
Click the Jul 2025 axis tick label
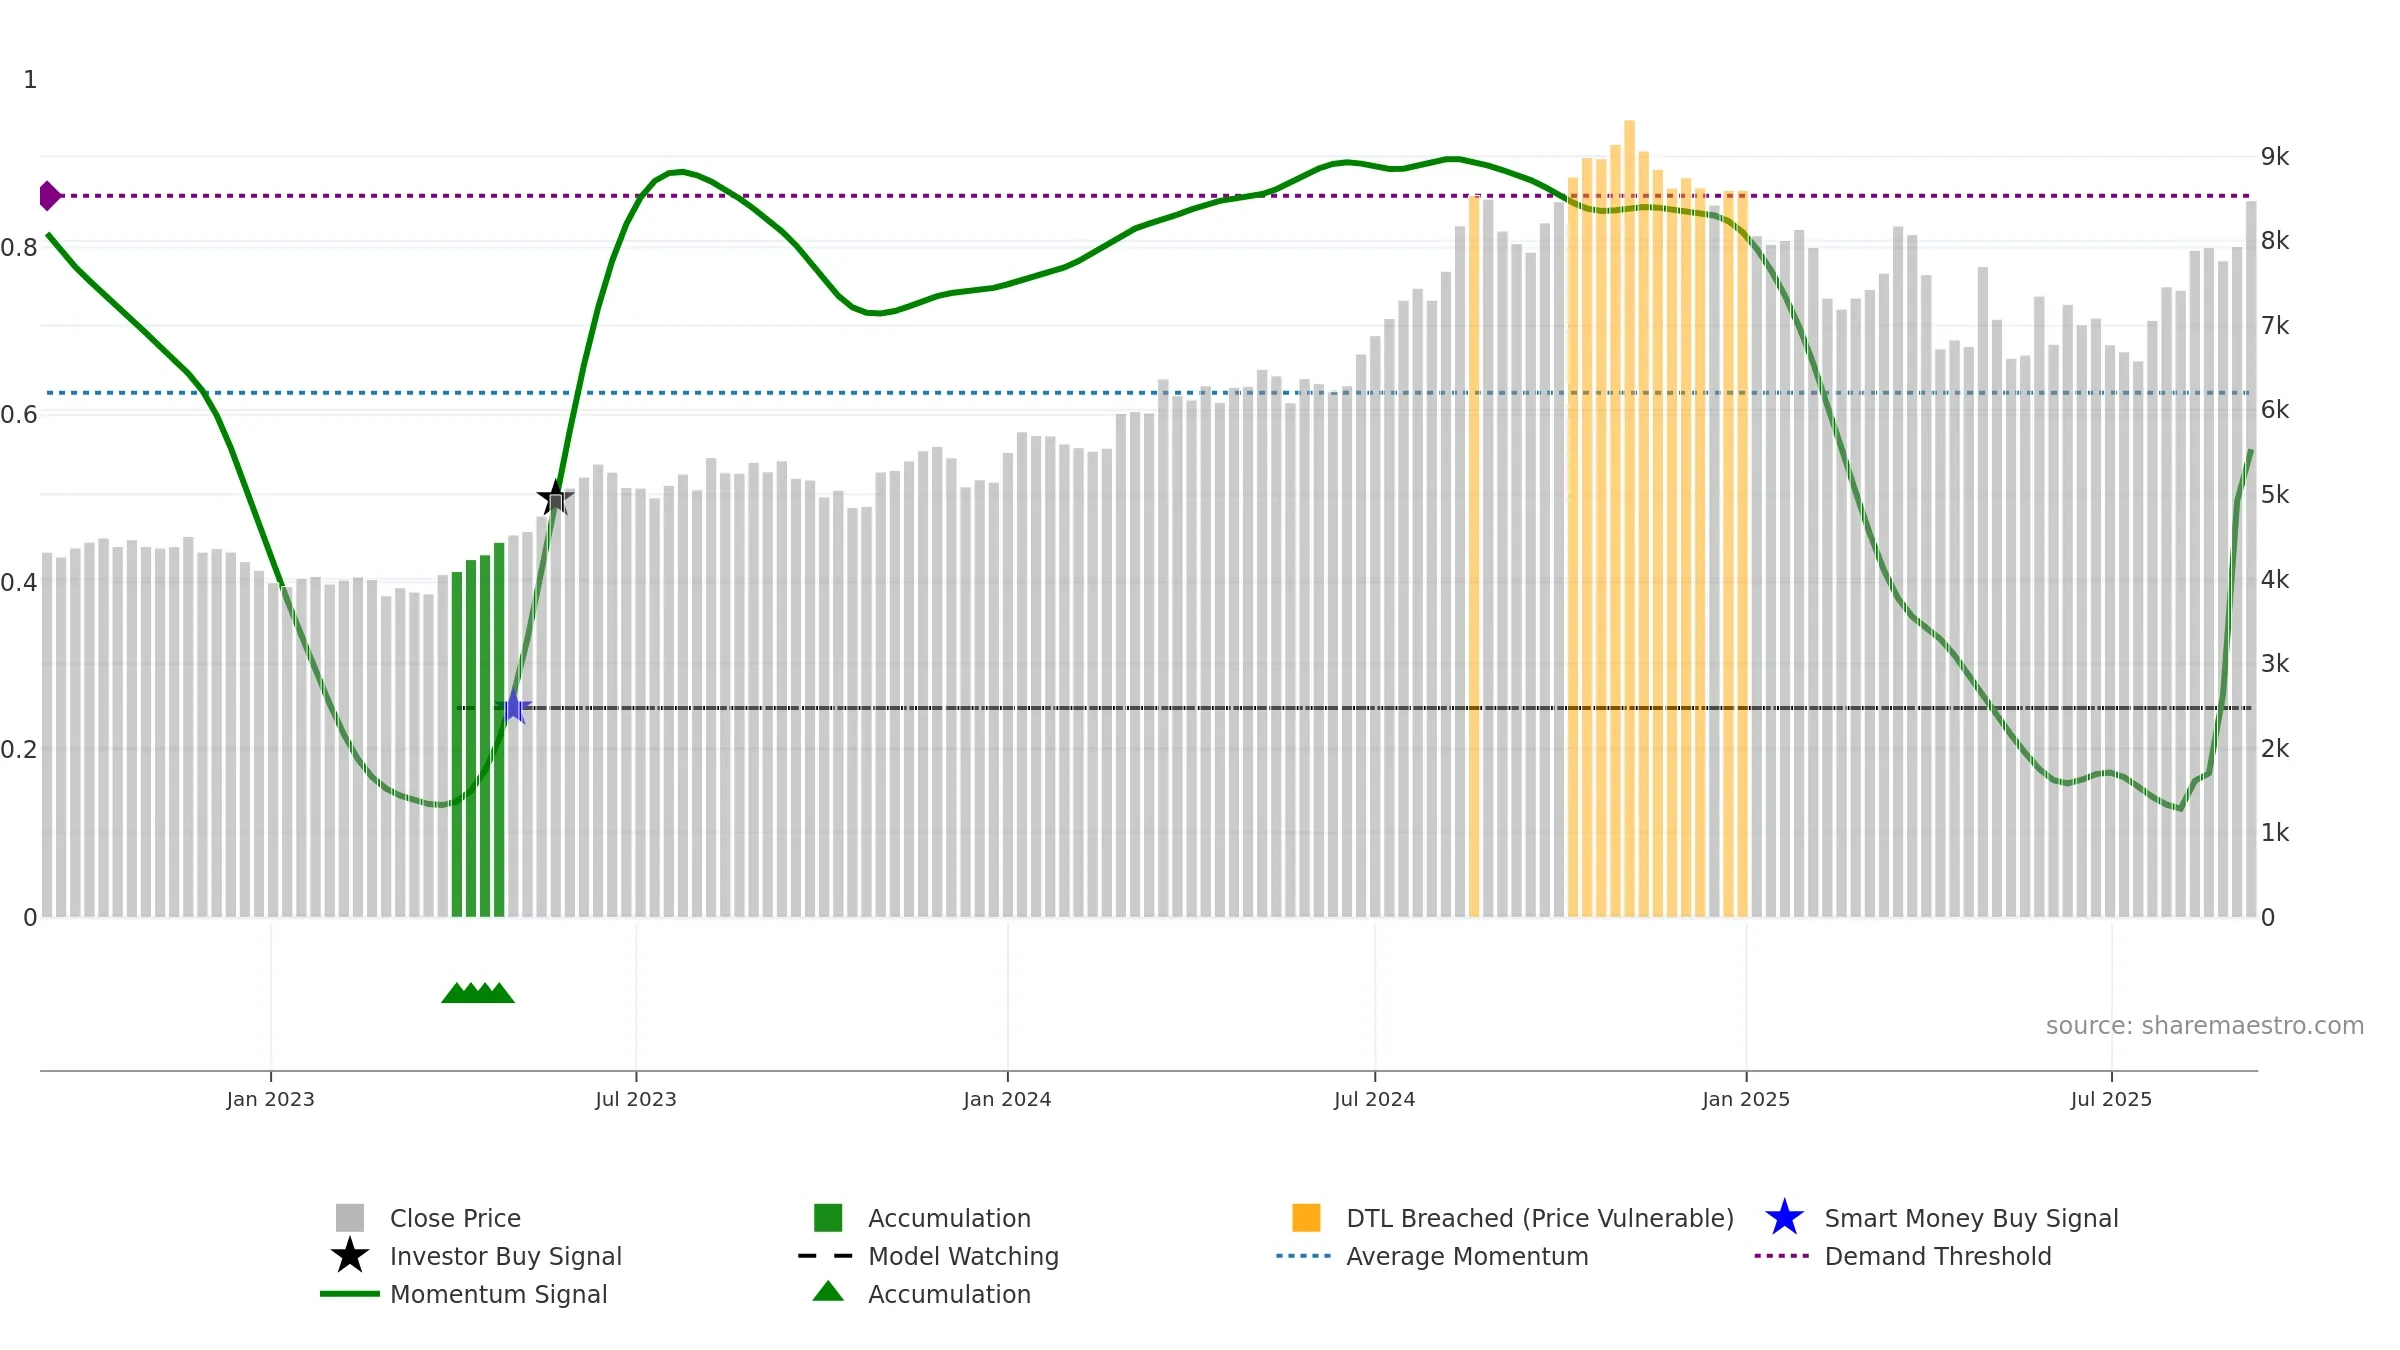click(2111, 1100)
